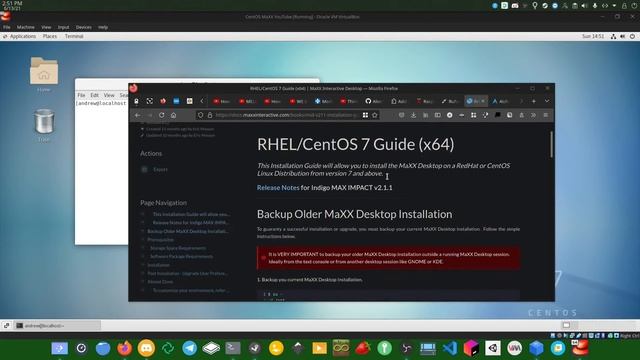Launch the JetBrains IDE from the dock
The width and height of the screenshot is (640, 360).
coord(471,348)
